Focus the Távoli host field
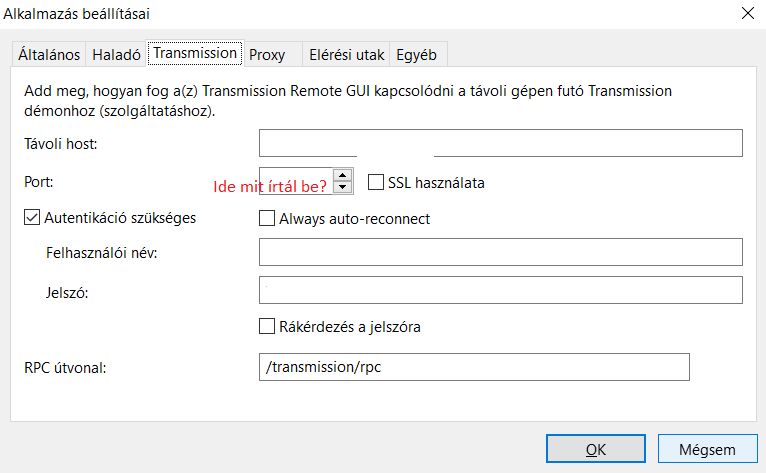This screenshot has width=766, height=473. (x=501, y=143)
